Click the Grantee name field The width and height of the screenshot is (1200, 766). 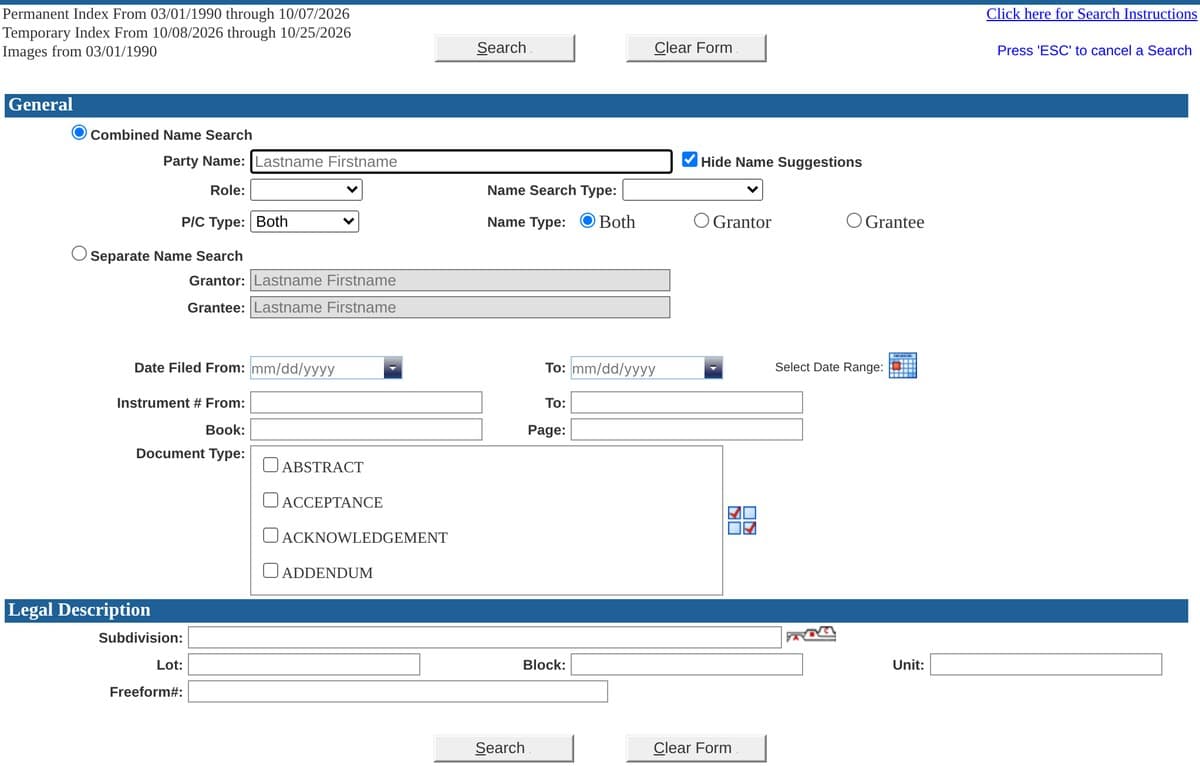[460, 307]
